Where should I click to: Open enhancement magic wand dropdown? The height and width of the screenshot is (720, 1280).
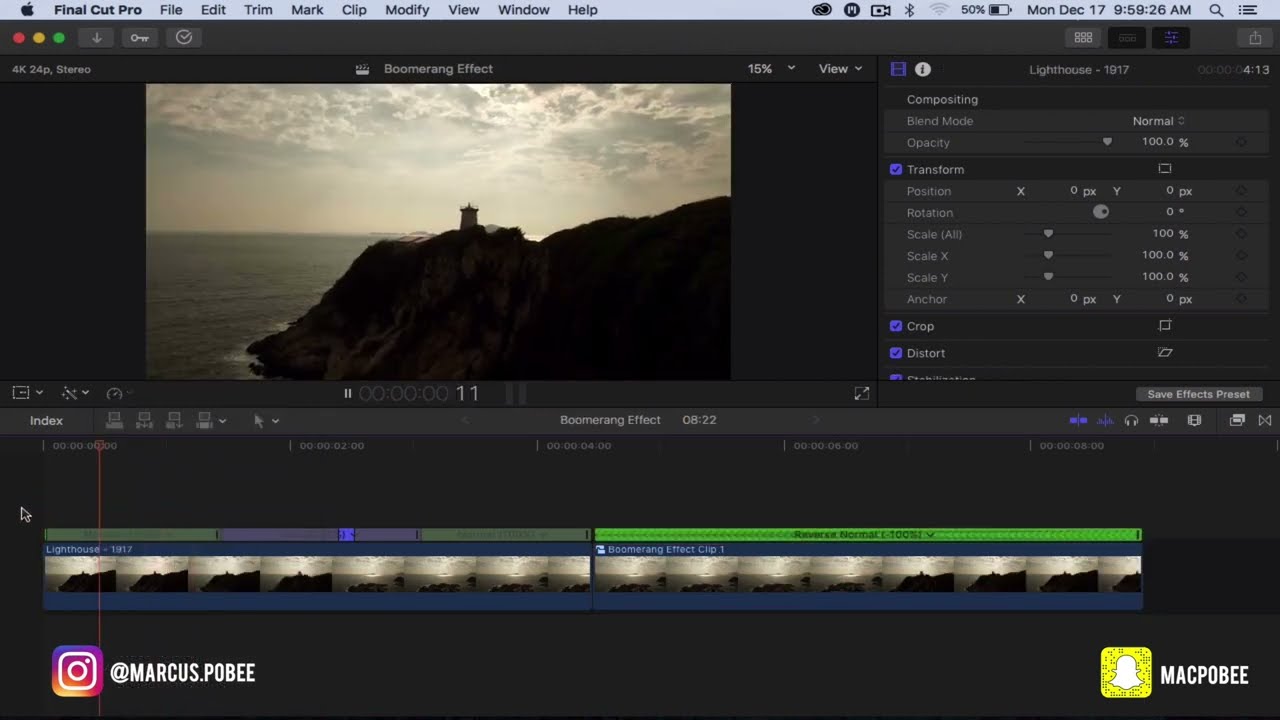75,394
